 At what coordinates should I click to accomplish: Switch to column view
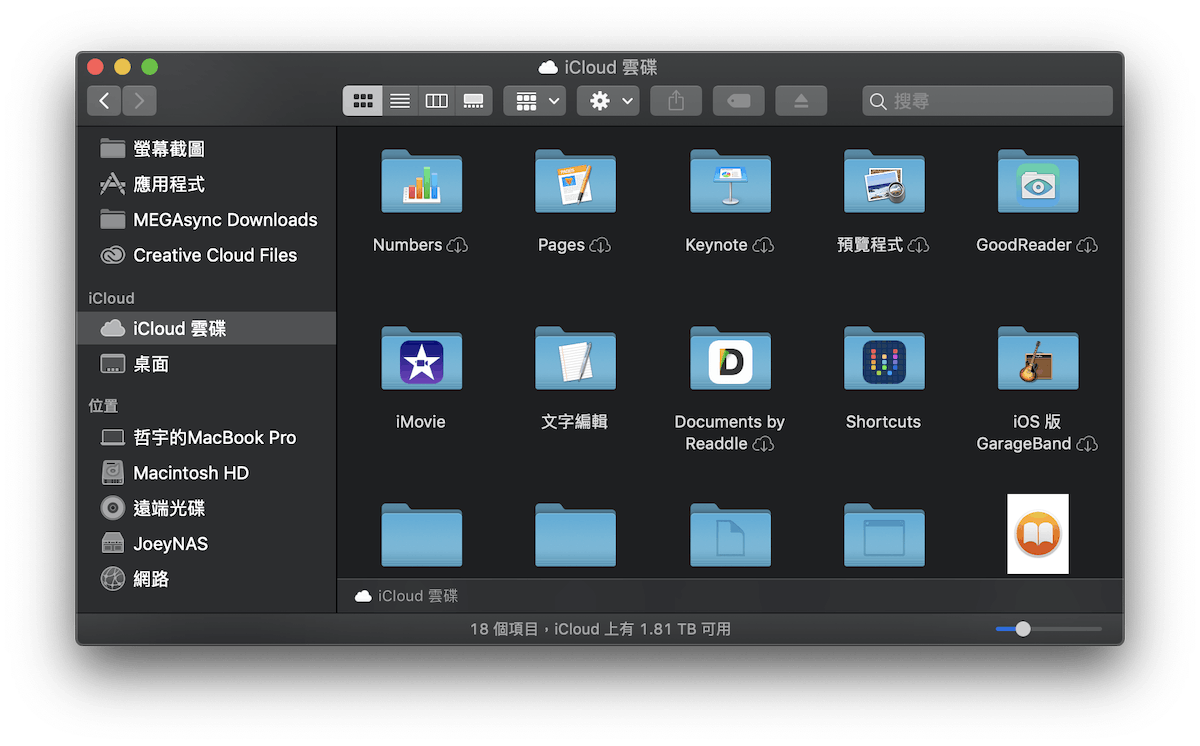tap(437, 101)
